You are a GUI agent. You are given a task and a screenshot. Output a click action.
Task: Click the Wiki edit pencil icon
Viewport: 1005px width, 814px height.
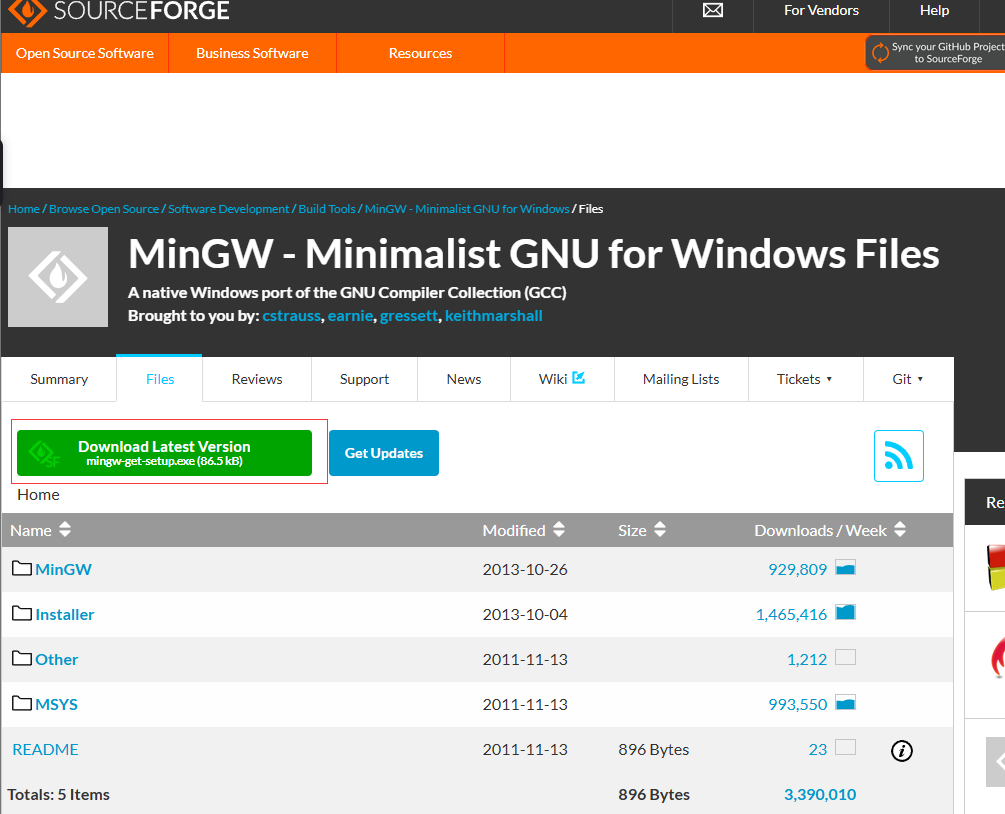pos(578,378)
